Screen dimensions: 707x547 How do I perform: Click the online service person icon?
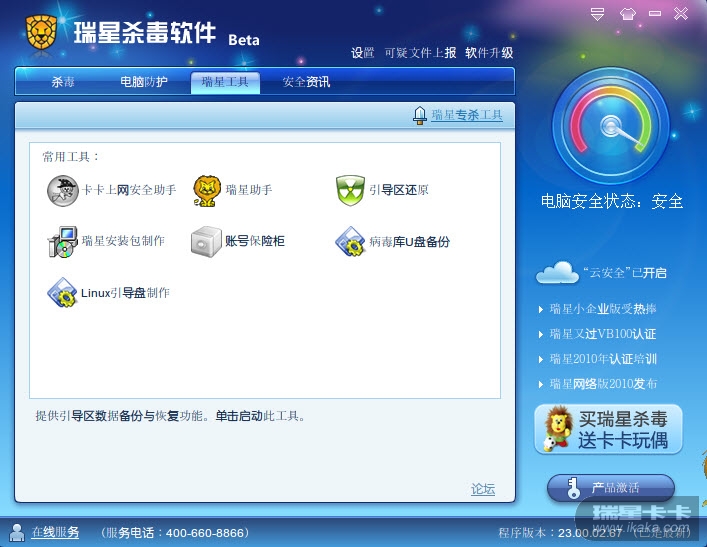pos(17,533)
